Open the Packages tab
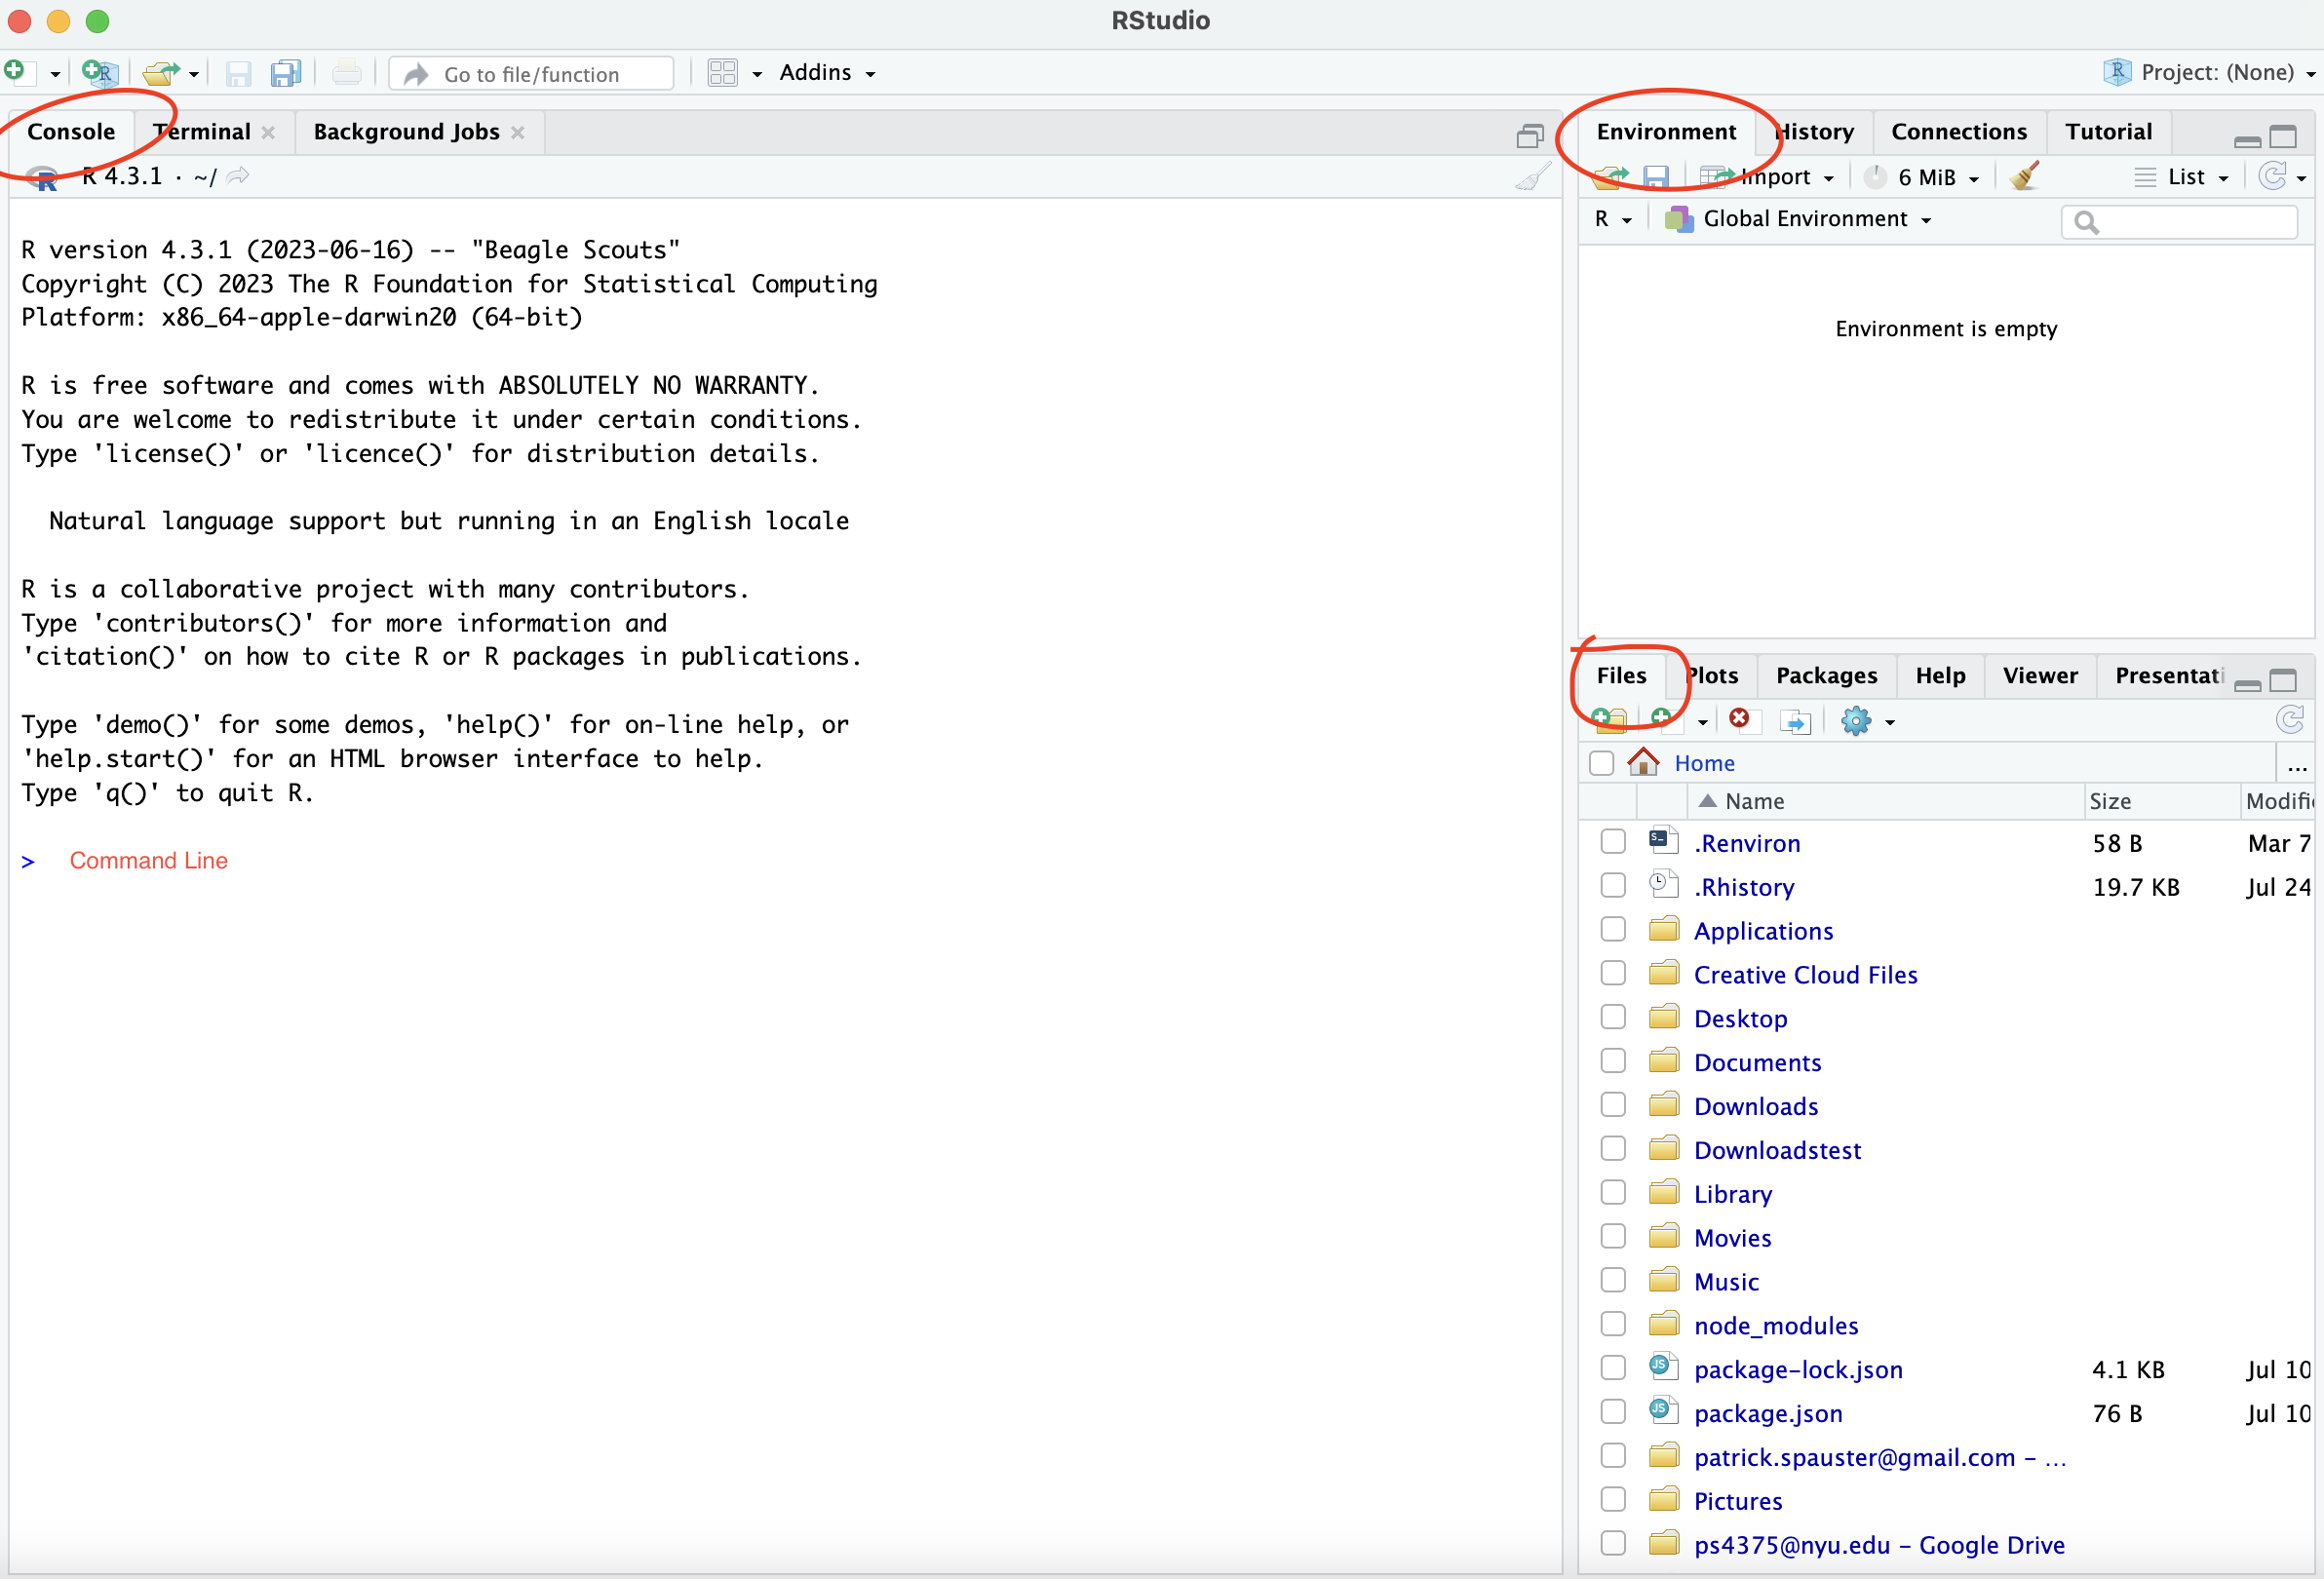The image size is (2324, 1579). tap(1825, 675)
